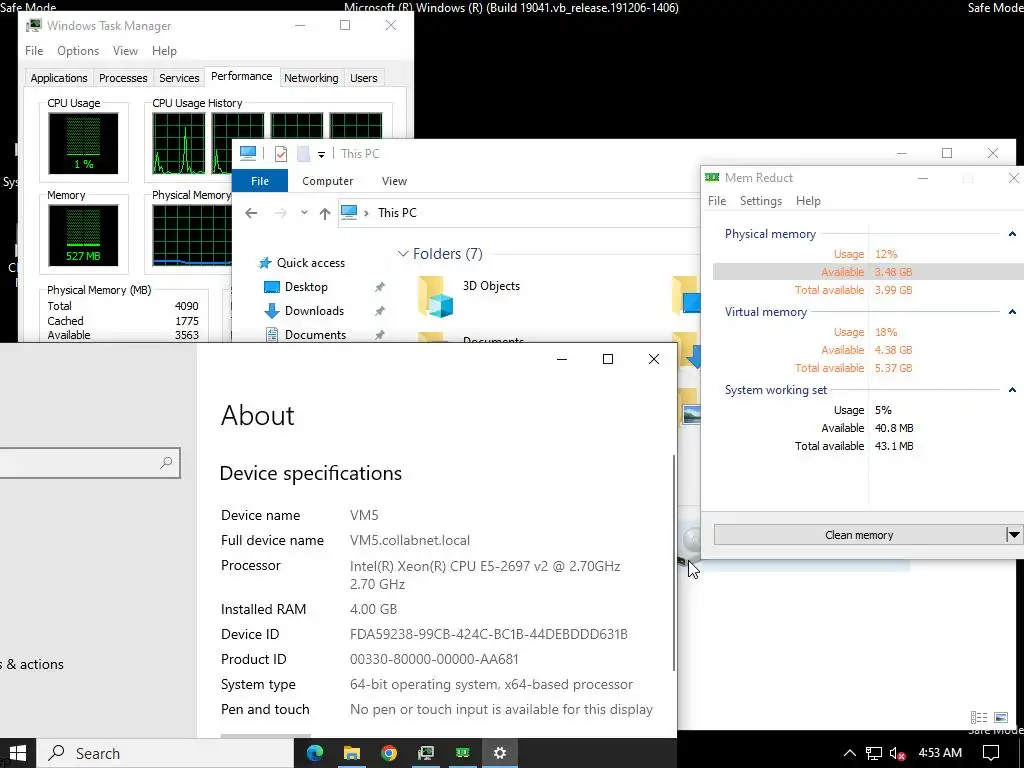Collapse the System working set section
Image resolution: width=1024 pixels, height=768 pixels.
point(1012,390)
